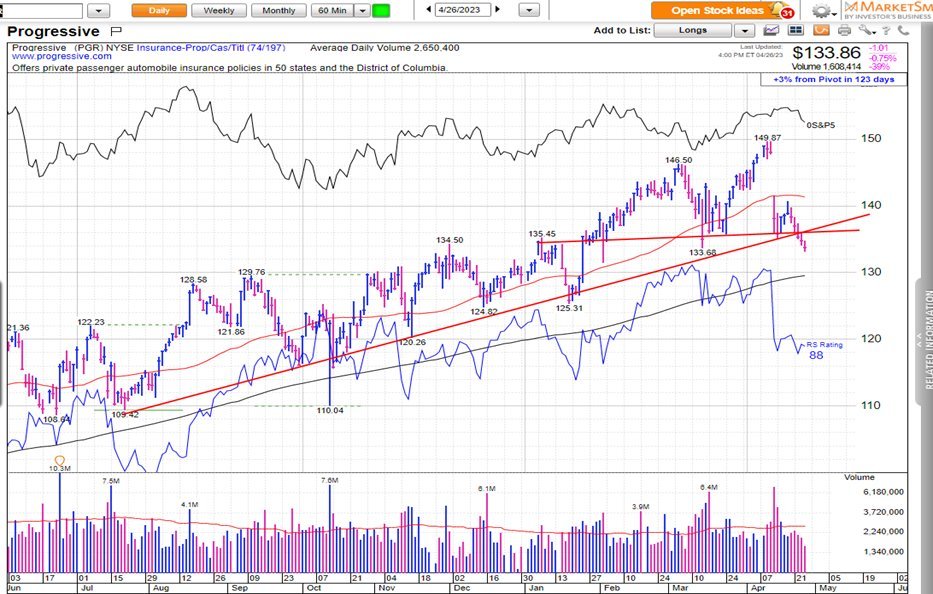Open the help question mark icon
This screenshot has width=933, height=594.
[887, 30]
